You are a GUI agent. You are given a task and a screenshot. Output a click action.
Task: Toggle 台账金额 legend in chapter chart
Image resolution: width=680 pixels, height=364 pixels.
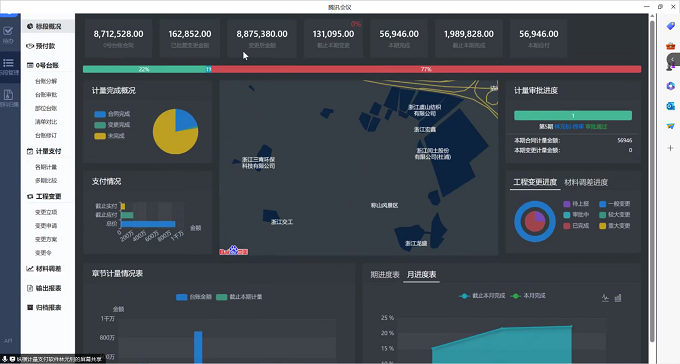coord(194,297)
